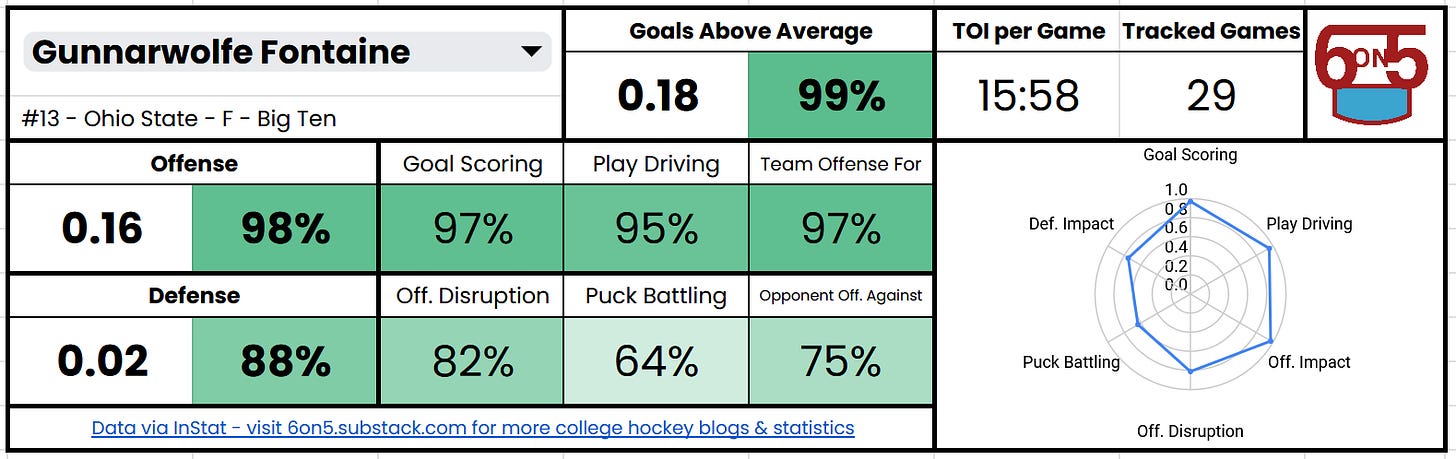Select the Play Driving 95% cell
The image size is (1456, 459).
[656, 229]
